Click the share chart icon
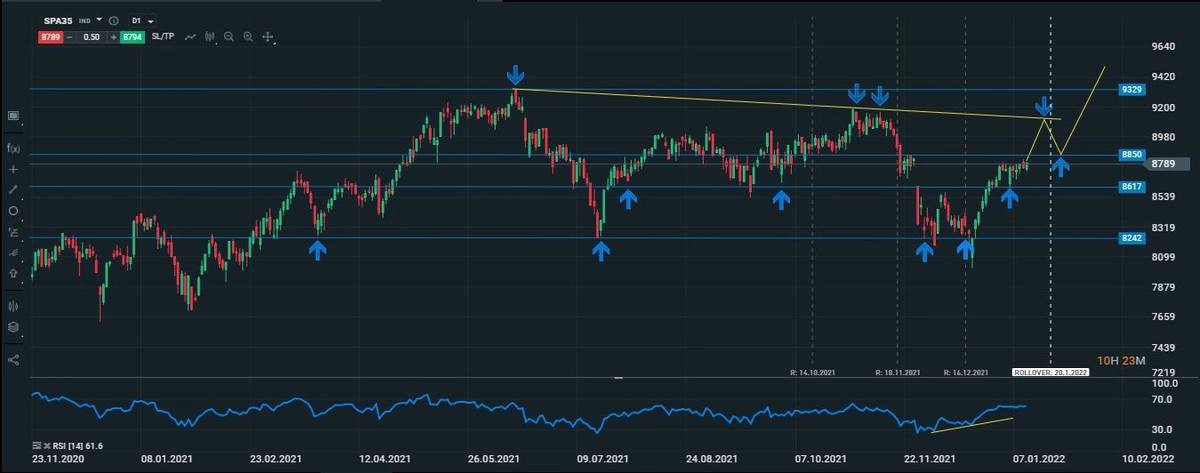The height and width of the screenshot is (473, 1200). click(x=13, y=359)
